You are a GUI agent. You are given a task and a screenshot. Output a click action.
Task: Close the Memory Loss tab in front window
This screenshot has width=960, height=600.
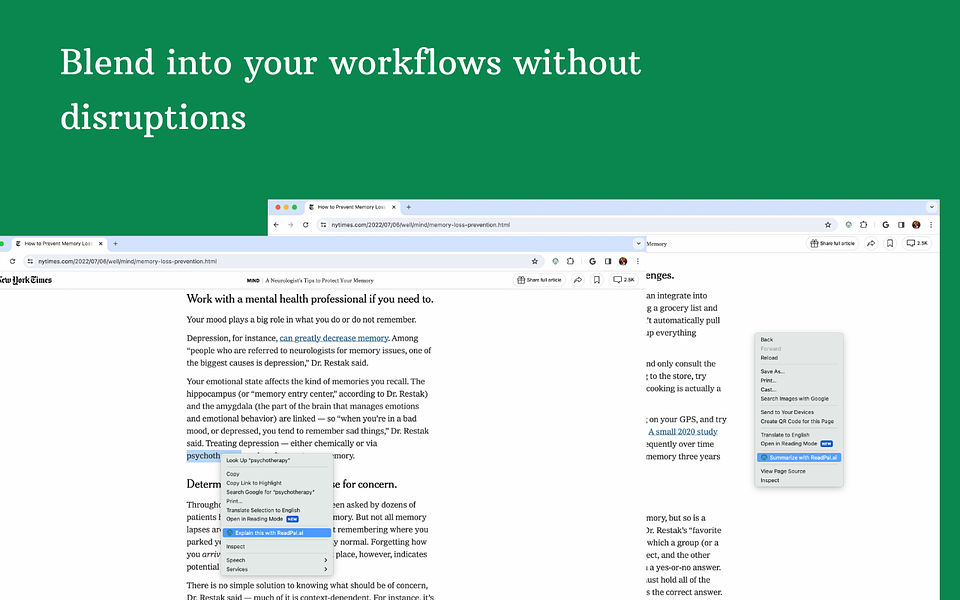[x=101, y=244]
